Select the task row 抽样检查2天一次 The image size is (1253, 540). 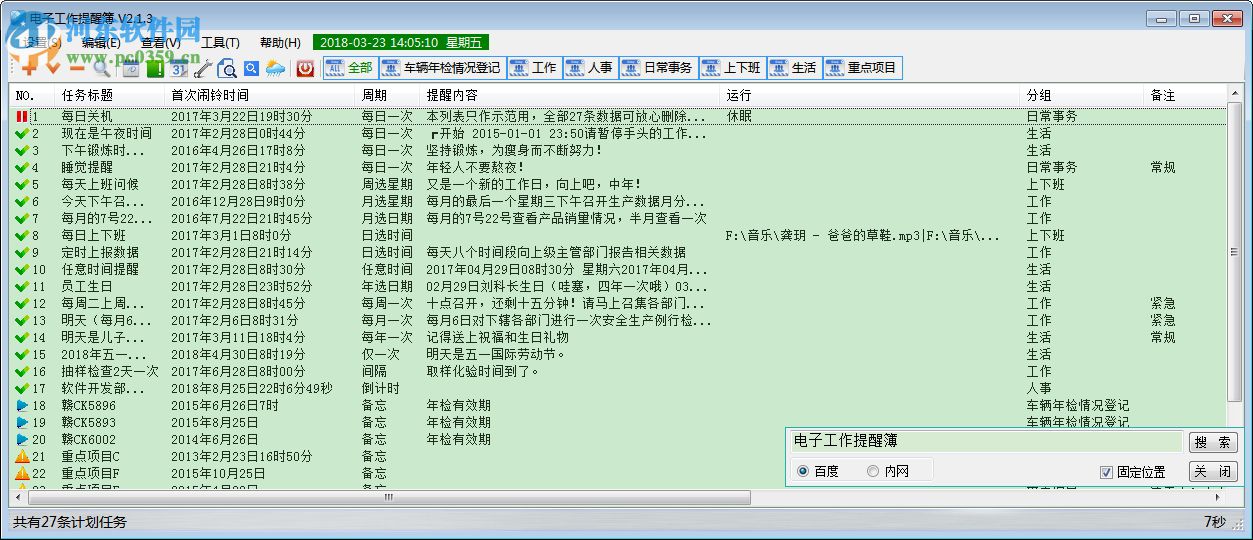(x=619, y=371)
